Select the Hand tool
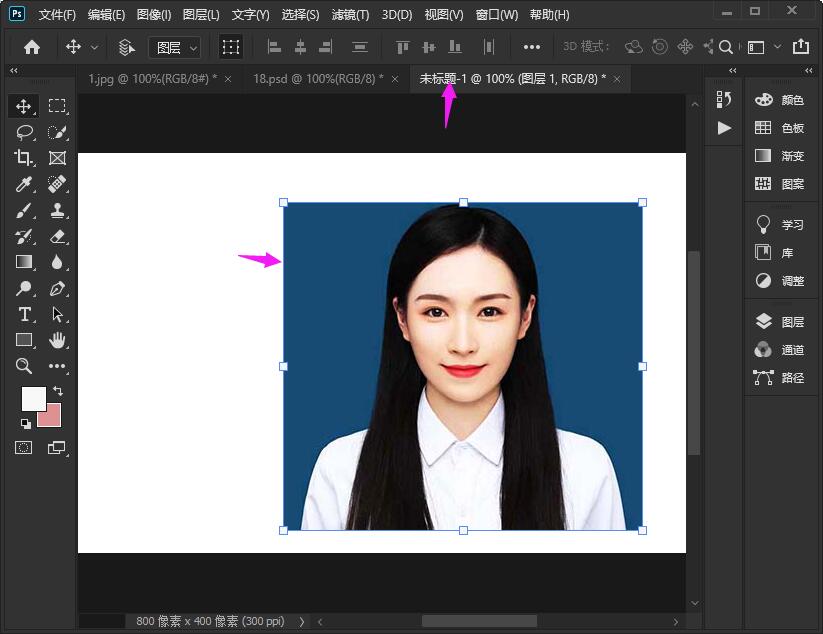Viewport: 823px width, 634px height. (57, 340)
